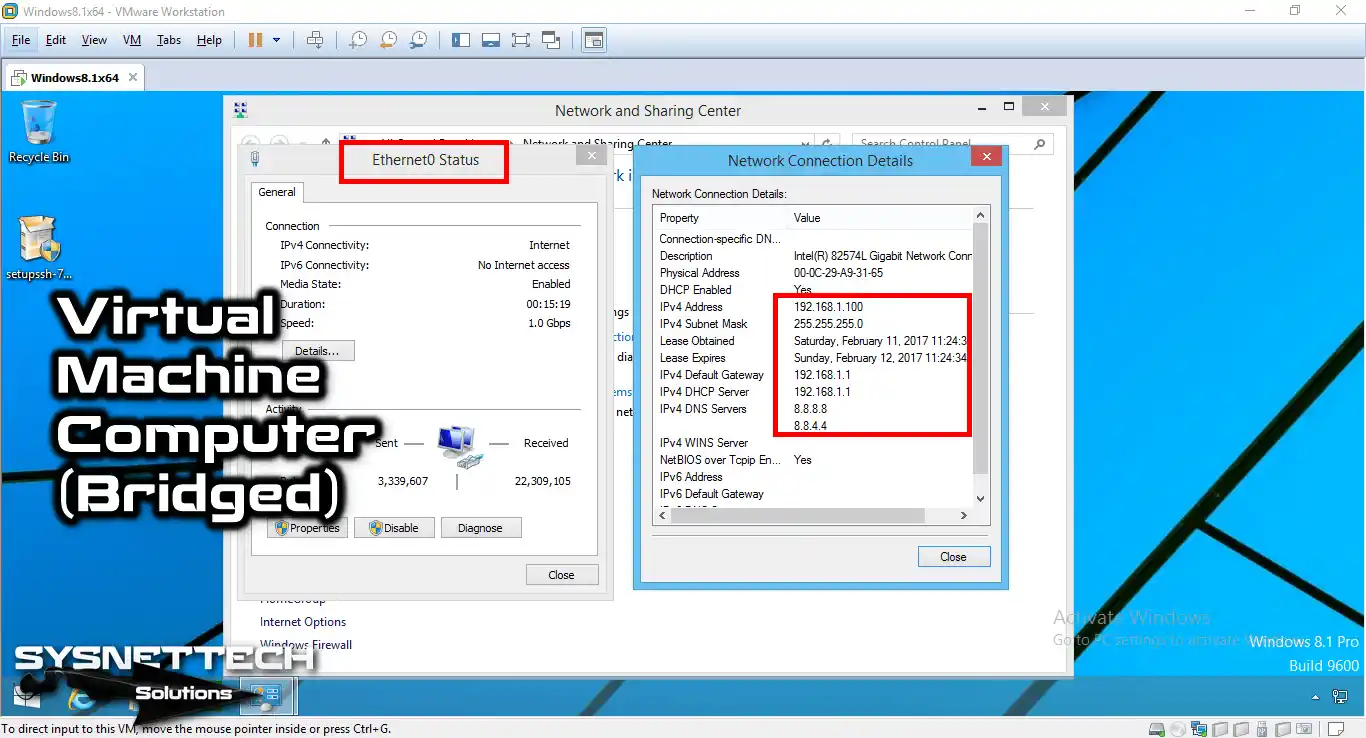The width and height of the screenshot is (1366, 738).
Task: Open Internet Options link in Network and Sharing Center
Action: [303, 622]
